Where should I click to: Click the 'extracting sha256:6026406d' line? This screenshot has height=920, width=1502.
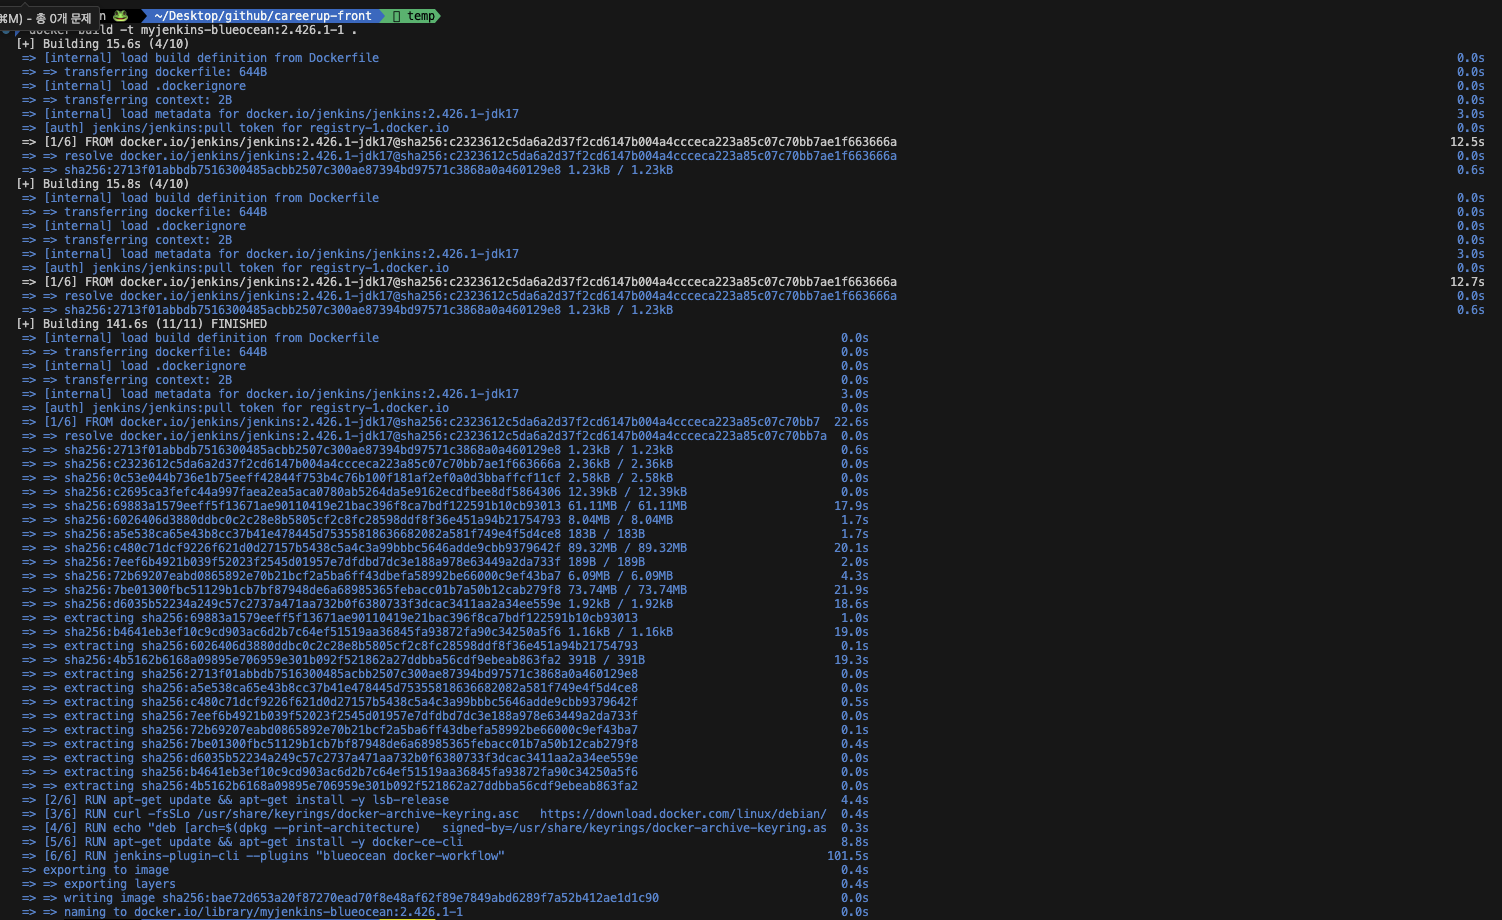point(330,646)
